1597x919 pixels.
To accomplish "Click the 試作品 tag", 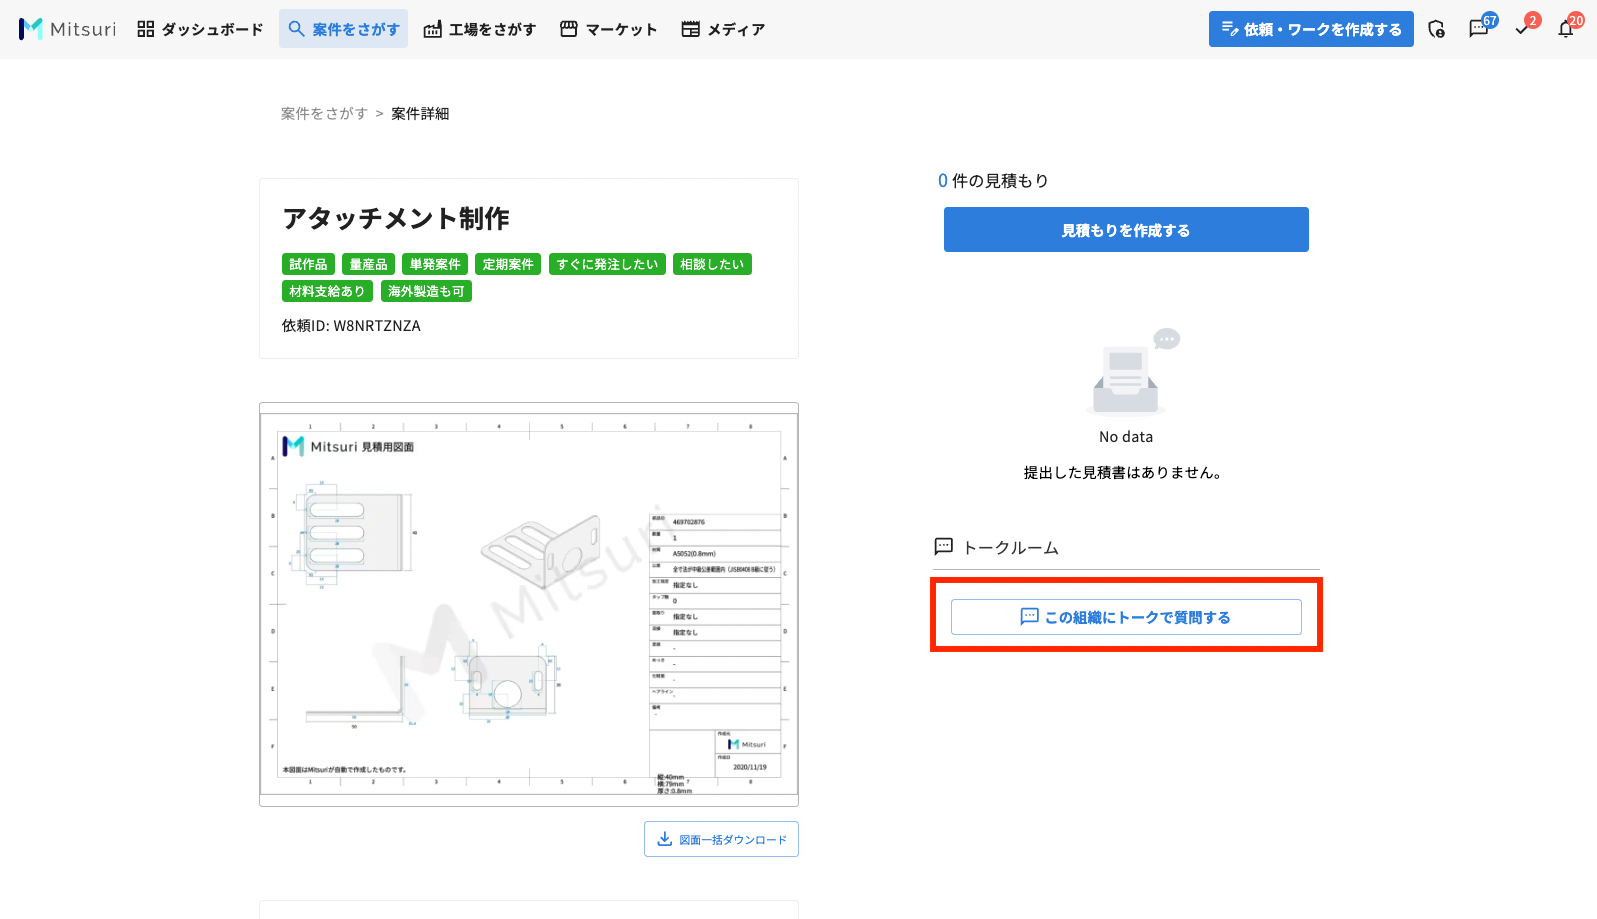I will point(308,264).
